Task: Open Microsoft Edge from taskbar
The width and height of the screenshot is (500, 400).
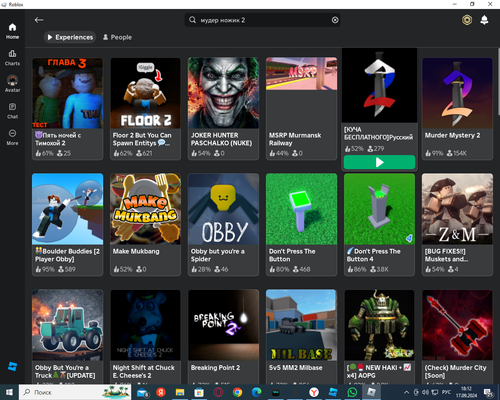Action: (256, 392)
